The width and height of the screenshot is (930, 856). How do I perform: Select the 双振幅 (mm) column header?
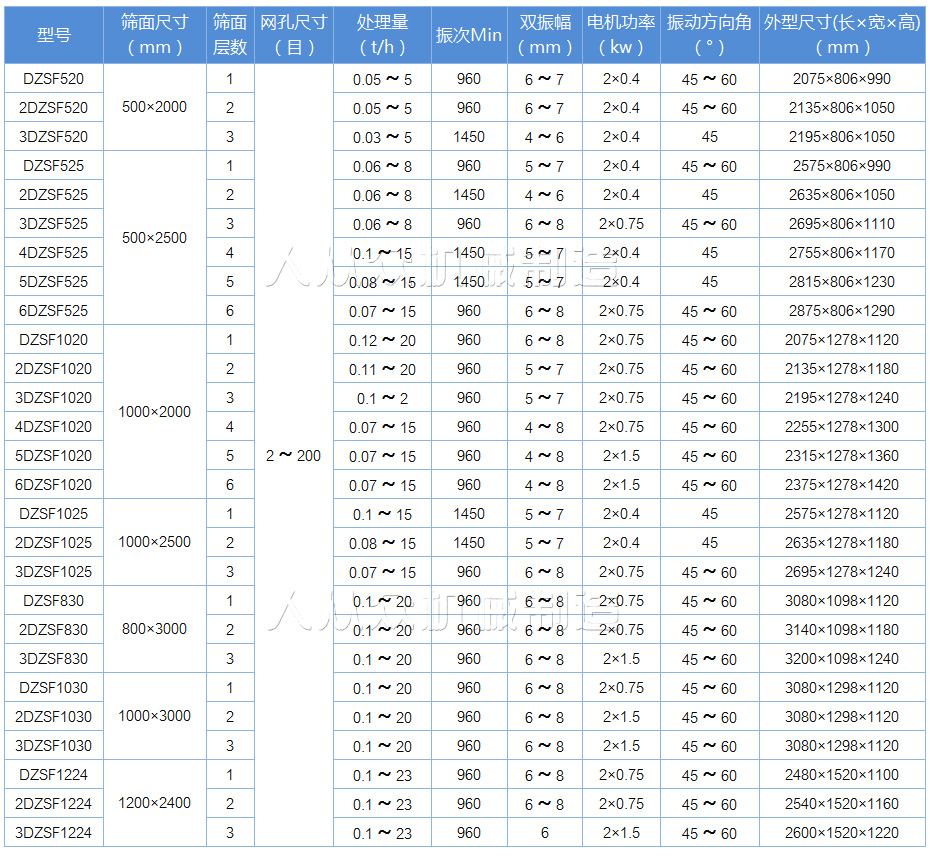click(545, 35)
